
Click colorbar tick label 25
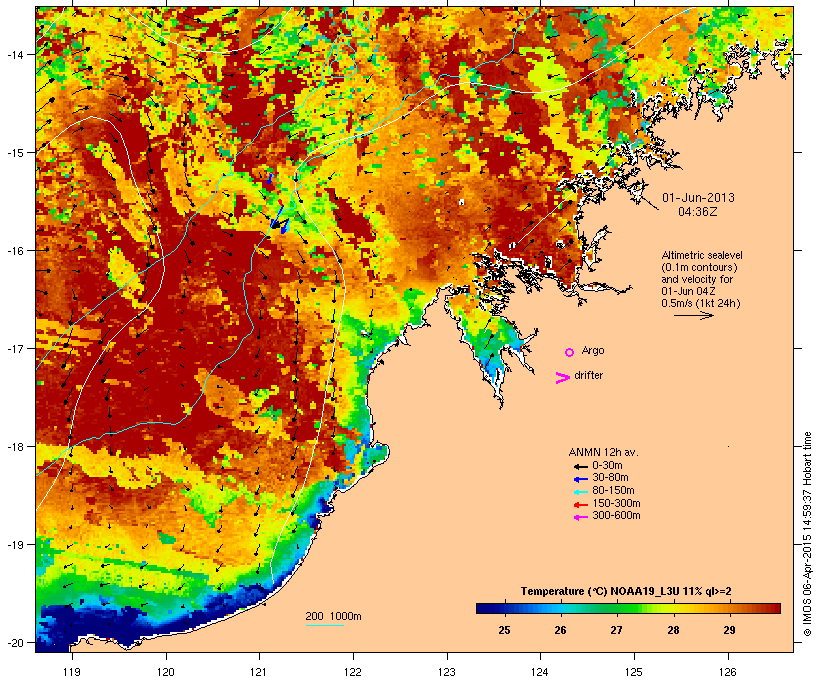pos(504,630)
